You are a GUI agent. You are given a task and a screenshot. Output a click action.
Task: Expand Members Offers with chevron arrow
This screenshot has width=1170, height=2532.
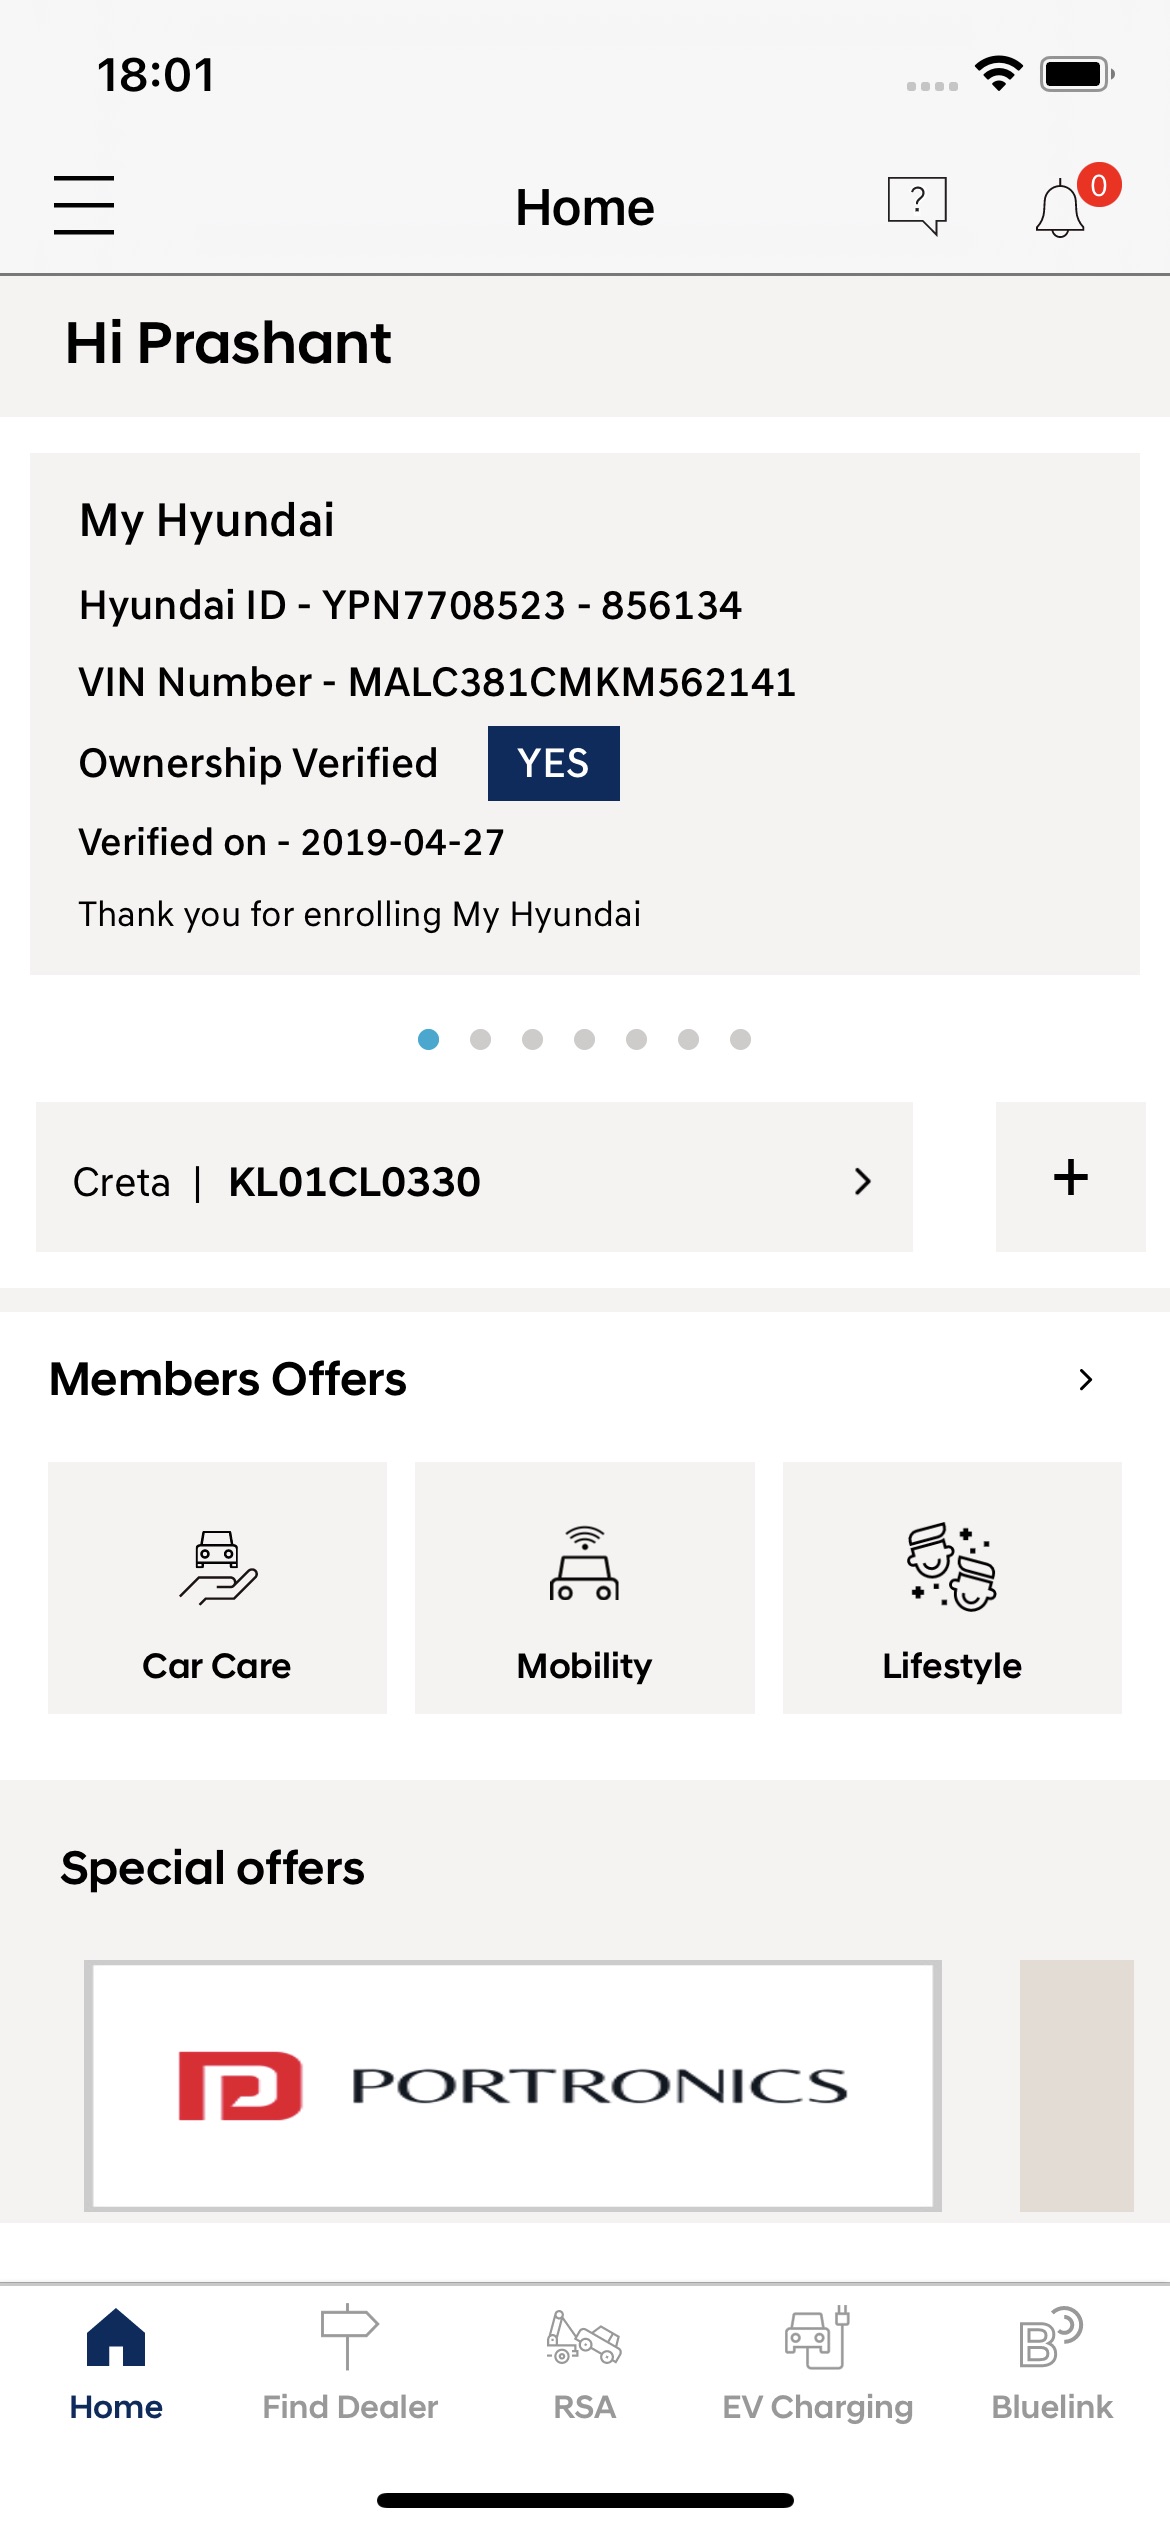click(1086, 1380)
